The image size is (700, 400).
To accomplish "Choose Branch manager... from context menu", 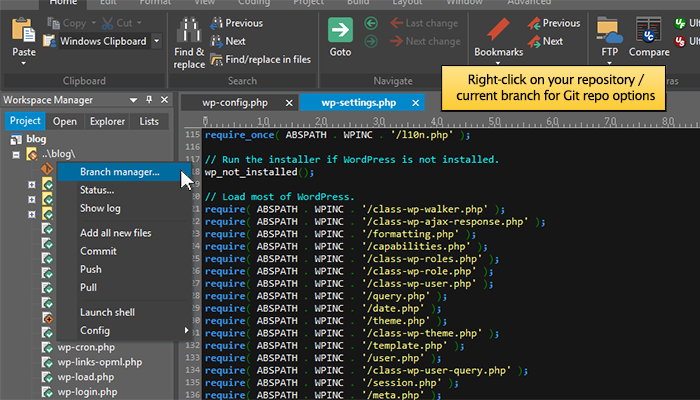I will pos(124,172).
